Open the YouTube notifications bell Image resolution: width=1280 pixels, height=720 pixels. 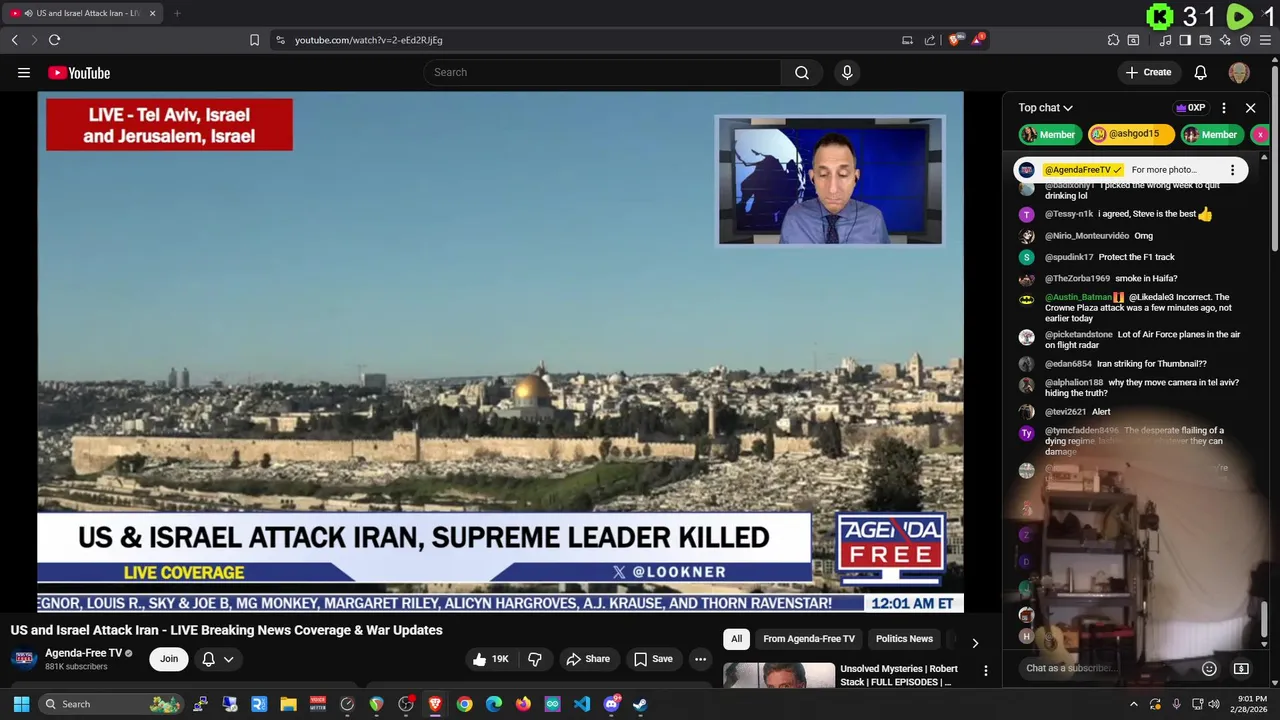tap(1200, 72)
